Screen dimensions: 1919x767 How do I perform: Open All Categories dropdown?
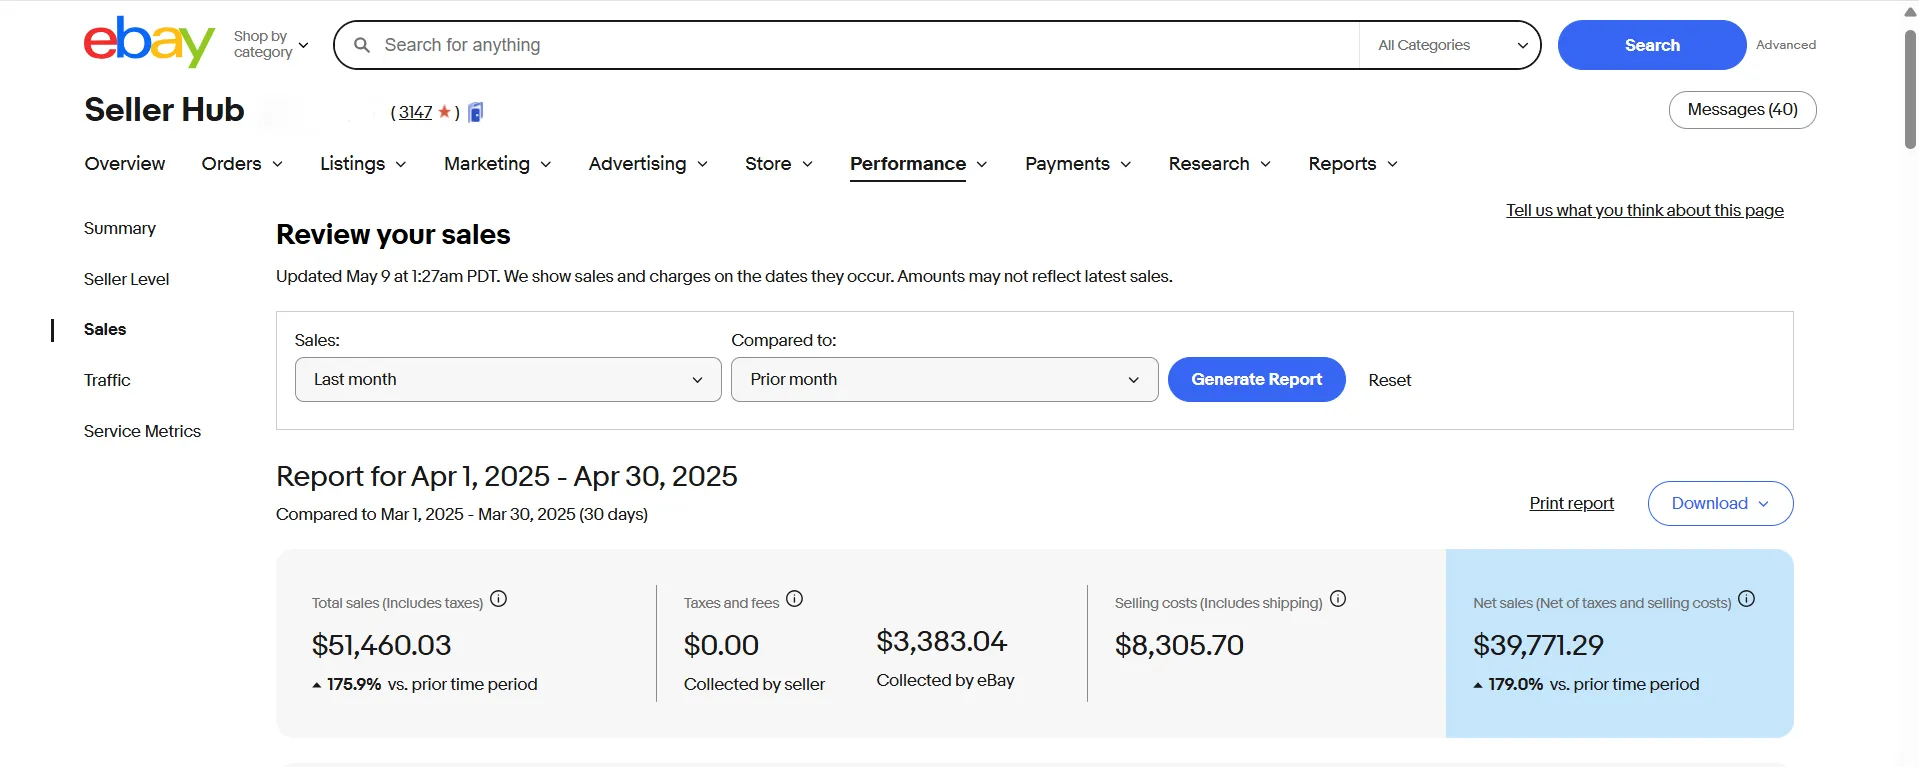pos(1451,45)
